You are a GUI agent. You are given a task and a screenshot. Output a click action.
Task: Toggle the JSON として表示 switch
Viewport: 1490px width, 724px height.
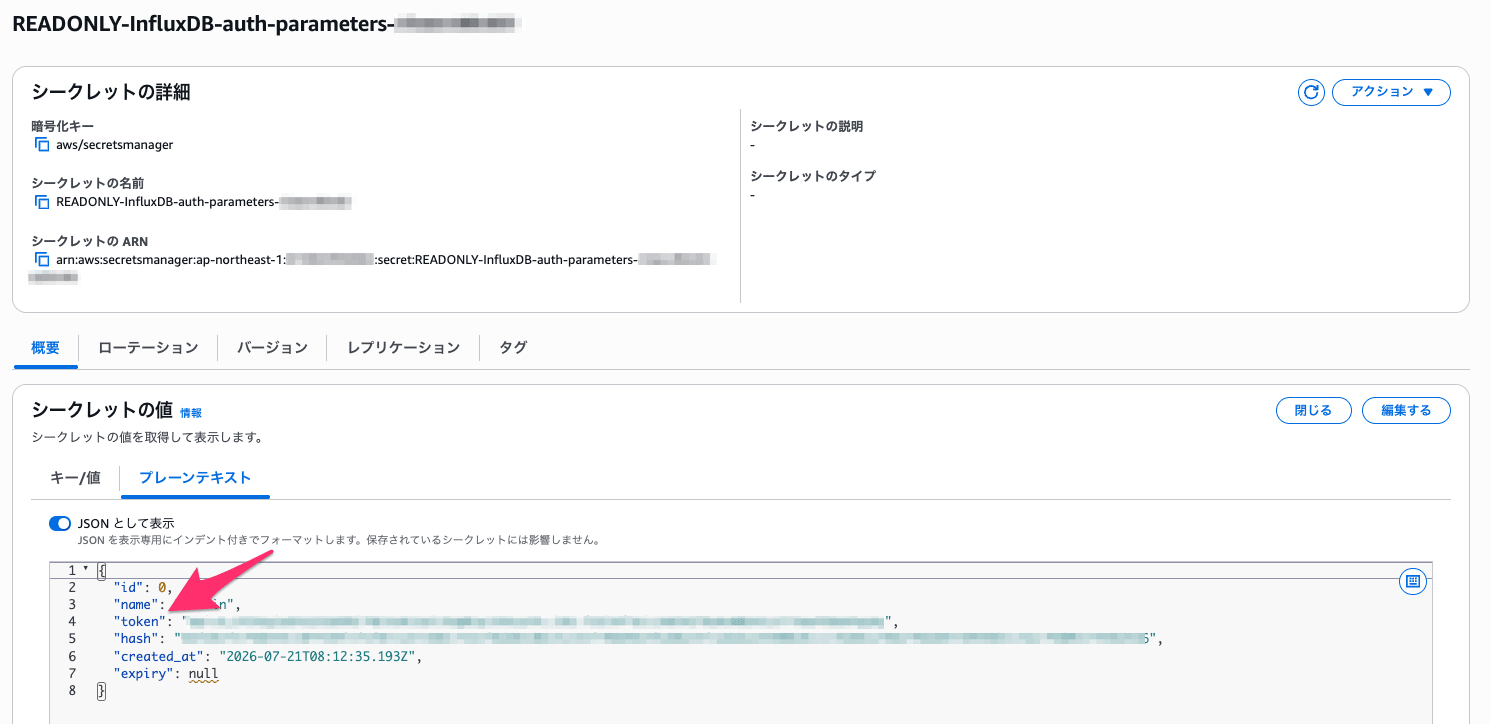(x=60, y=524)
